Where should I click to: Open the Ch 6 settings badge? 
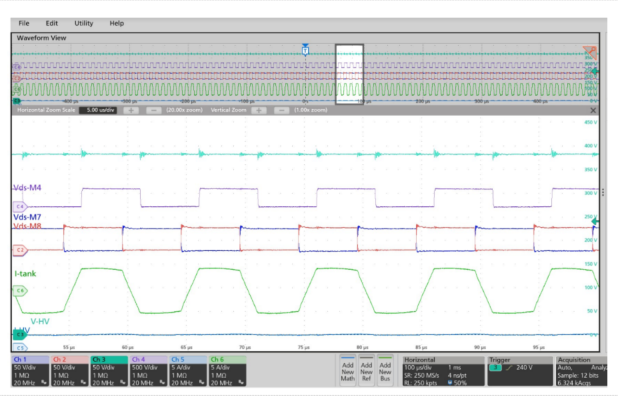227,371
